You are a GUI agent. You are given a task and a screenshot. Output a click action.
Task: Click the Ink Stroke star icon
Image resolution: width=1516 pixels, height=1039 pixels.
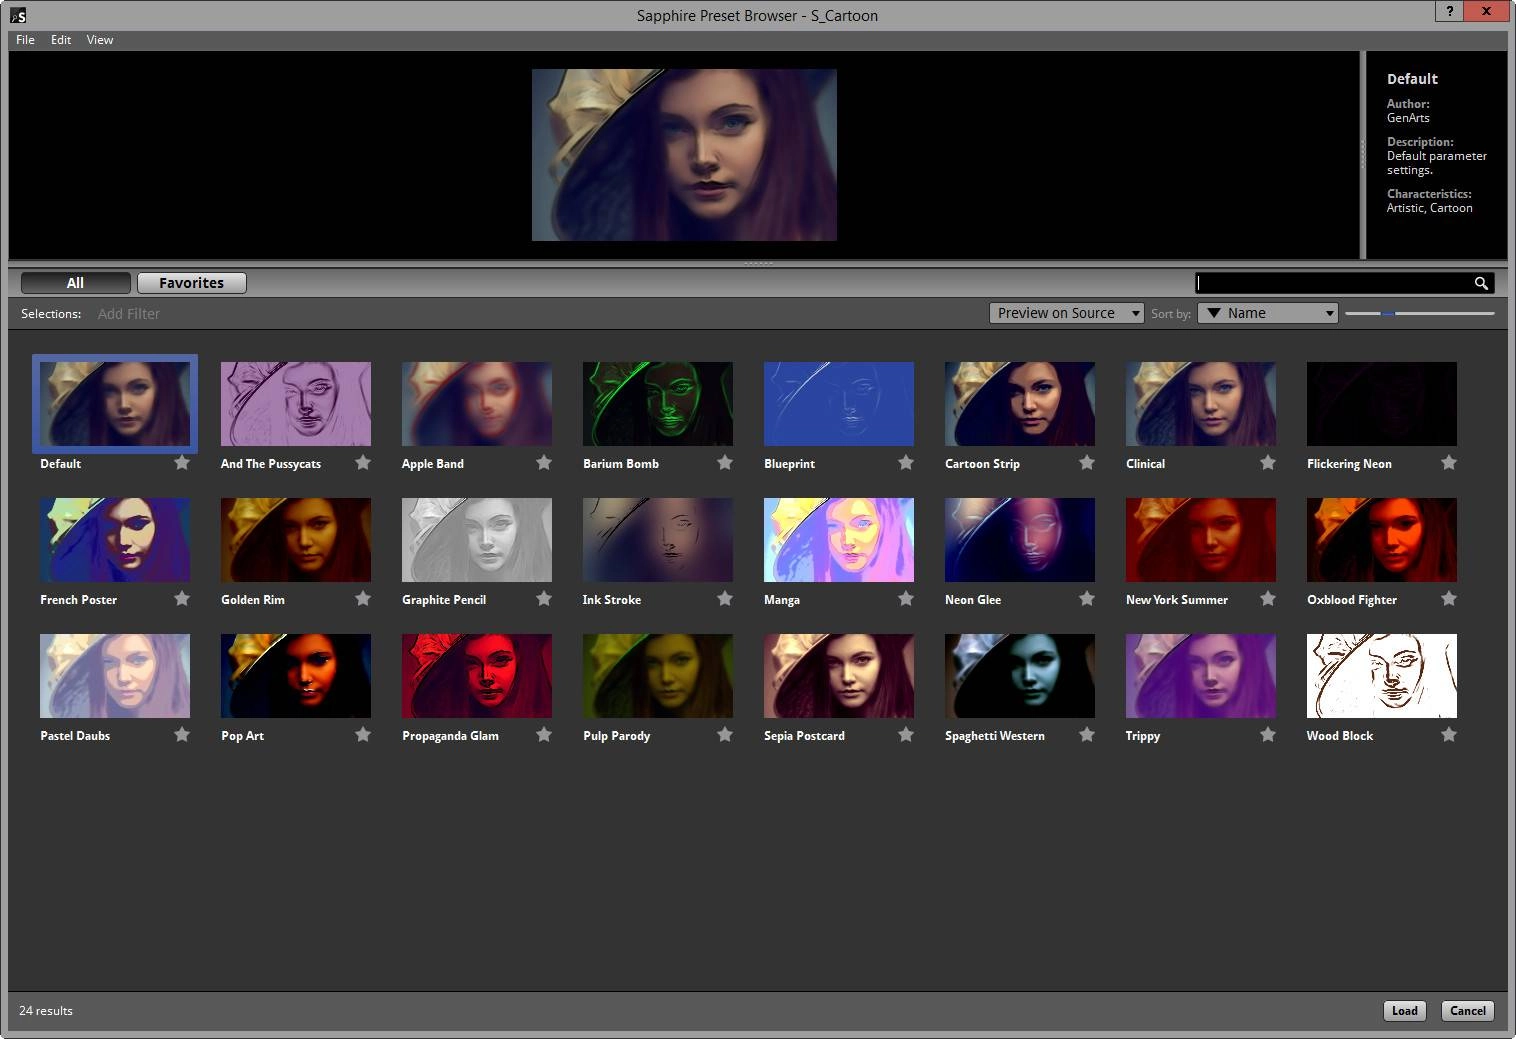[x=725, y=598]
